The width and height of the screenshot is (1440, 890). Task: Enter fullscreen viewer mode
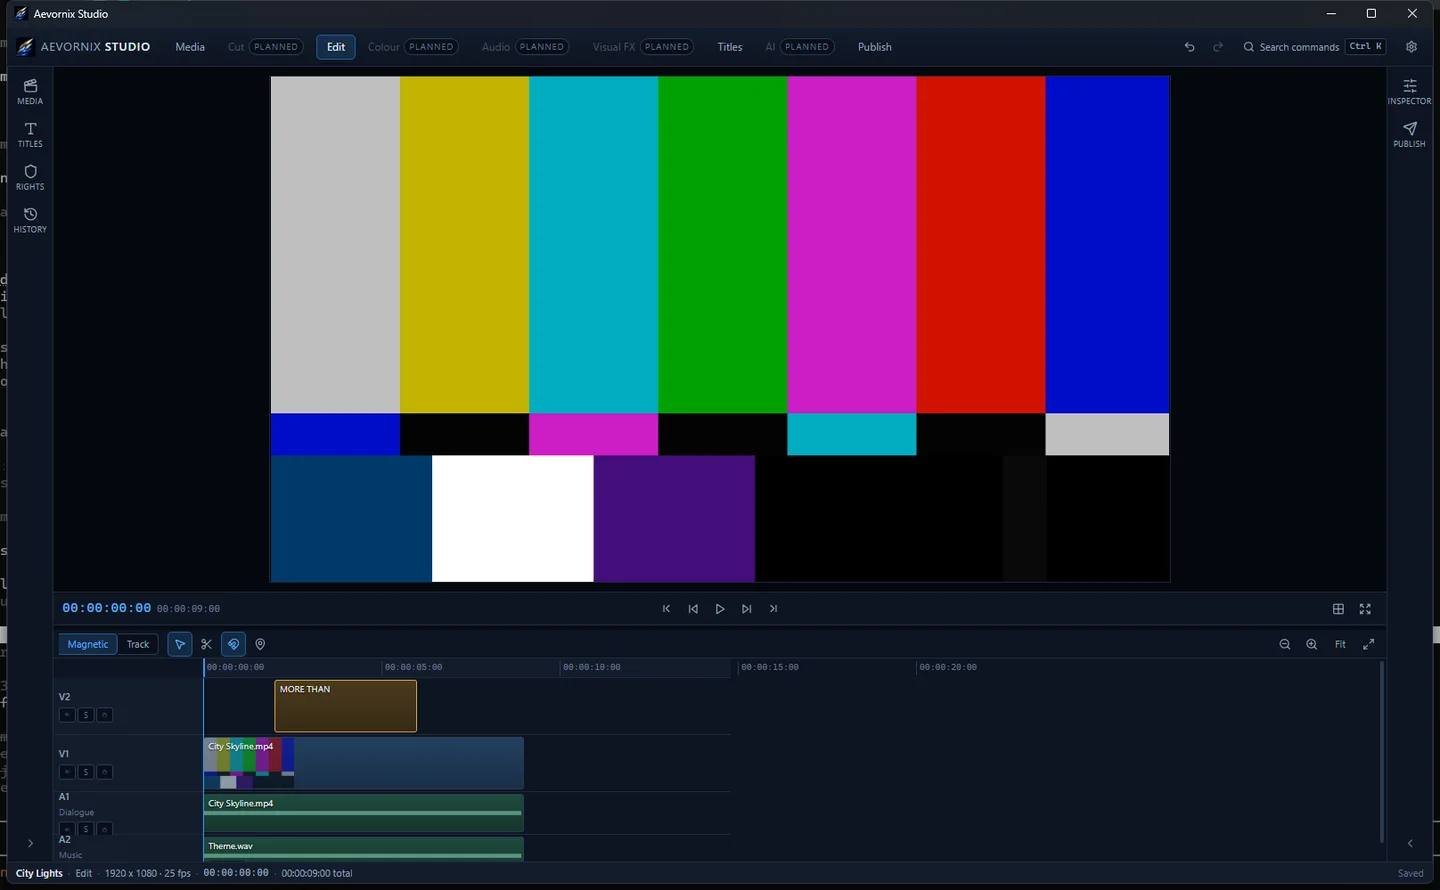click(x=1365, y=609)
